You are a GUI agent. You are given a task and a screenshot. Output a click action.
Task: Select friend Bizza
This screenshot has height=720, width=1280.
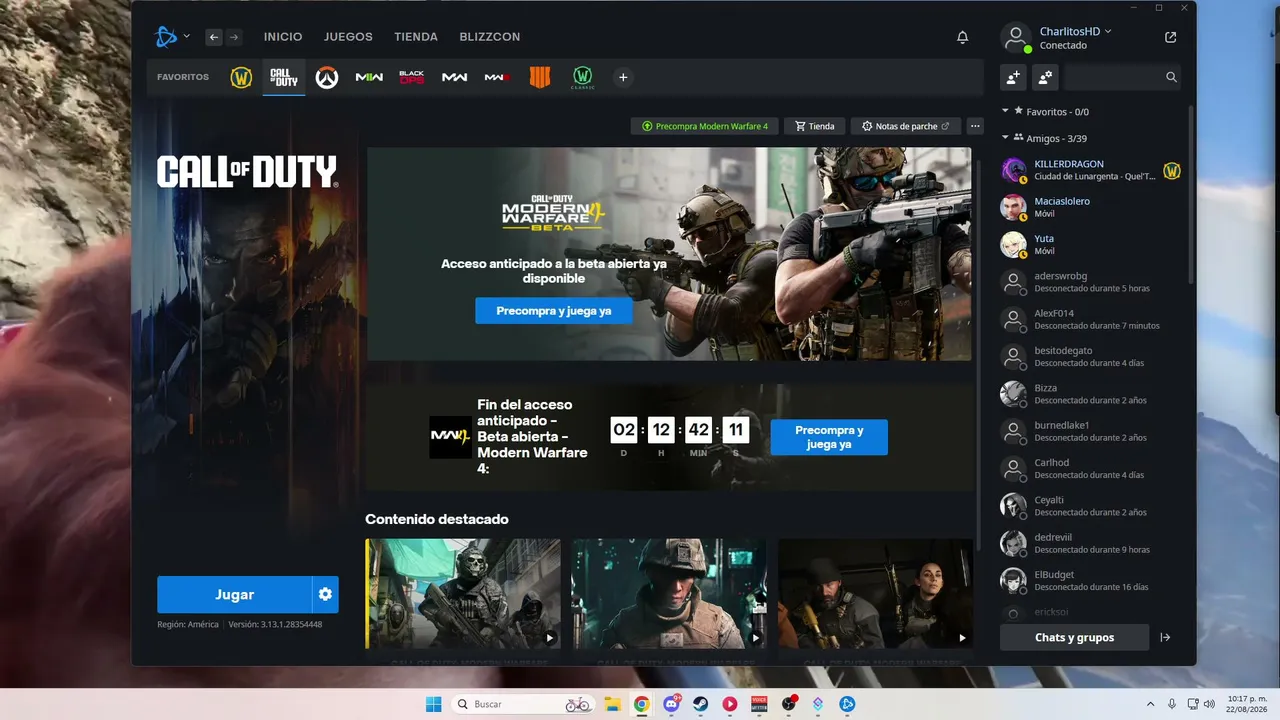click(x=1091, y=394)
